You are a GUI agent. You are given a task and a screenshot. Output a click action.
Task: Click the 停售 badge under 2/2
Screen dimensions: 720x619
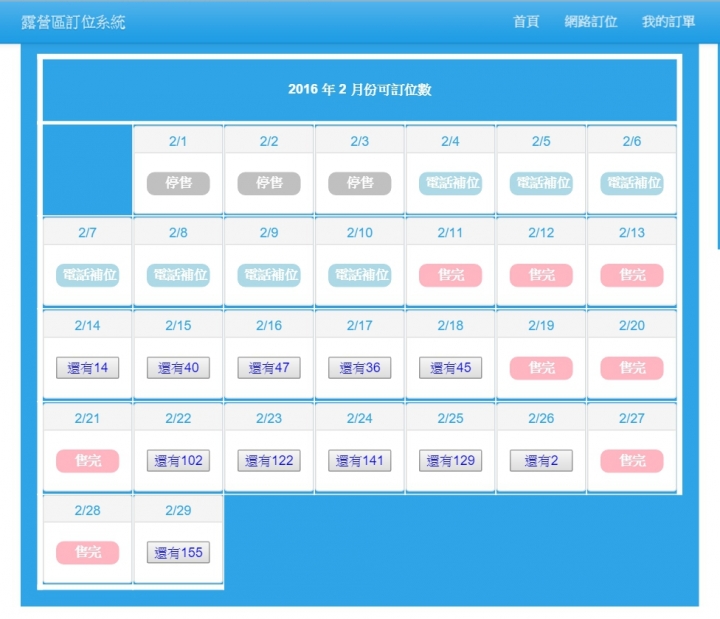[x=269, y=183]
